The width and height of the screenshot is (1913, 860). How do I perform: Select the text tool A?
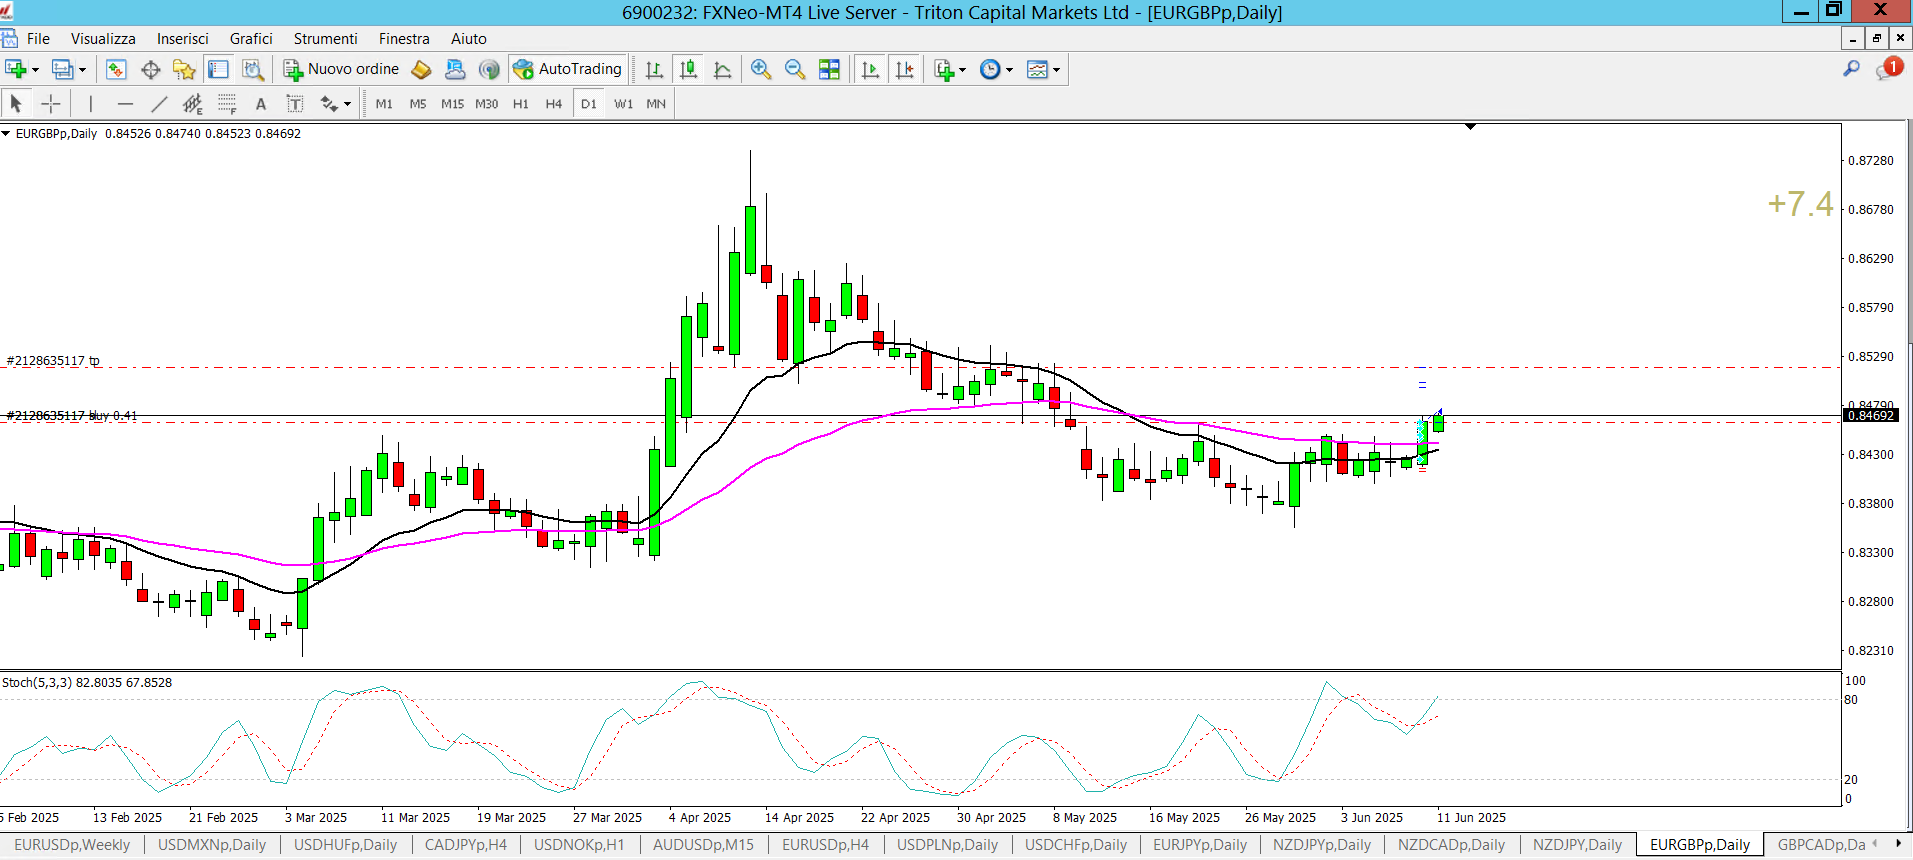261,103
